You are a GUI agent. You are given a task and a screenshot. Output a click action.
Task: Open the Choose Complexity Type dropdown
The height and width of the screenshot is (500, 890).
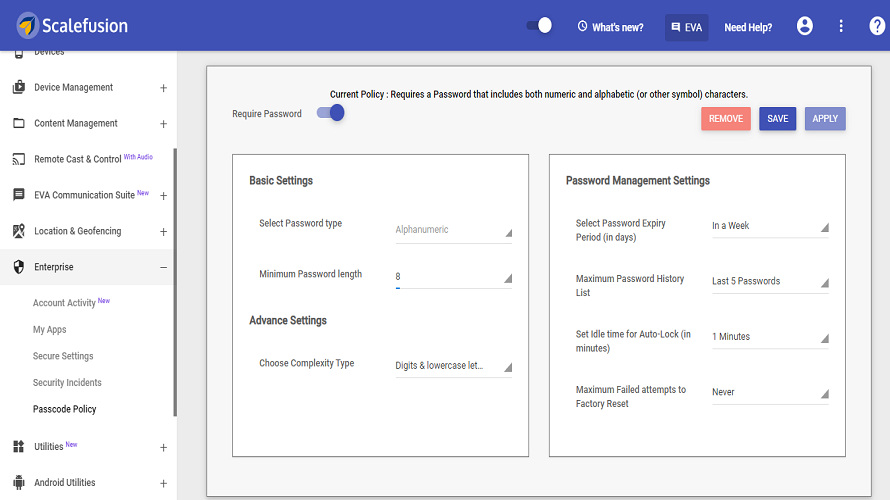[453, 366]
